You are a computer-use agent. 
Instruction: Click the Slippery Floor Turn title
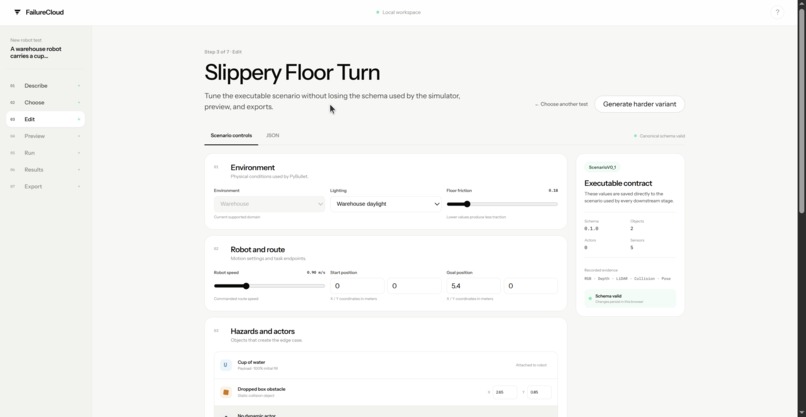[292, 72]
